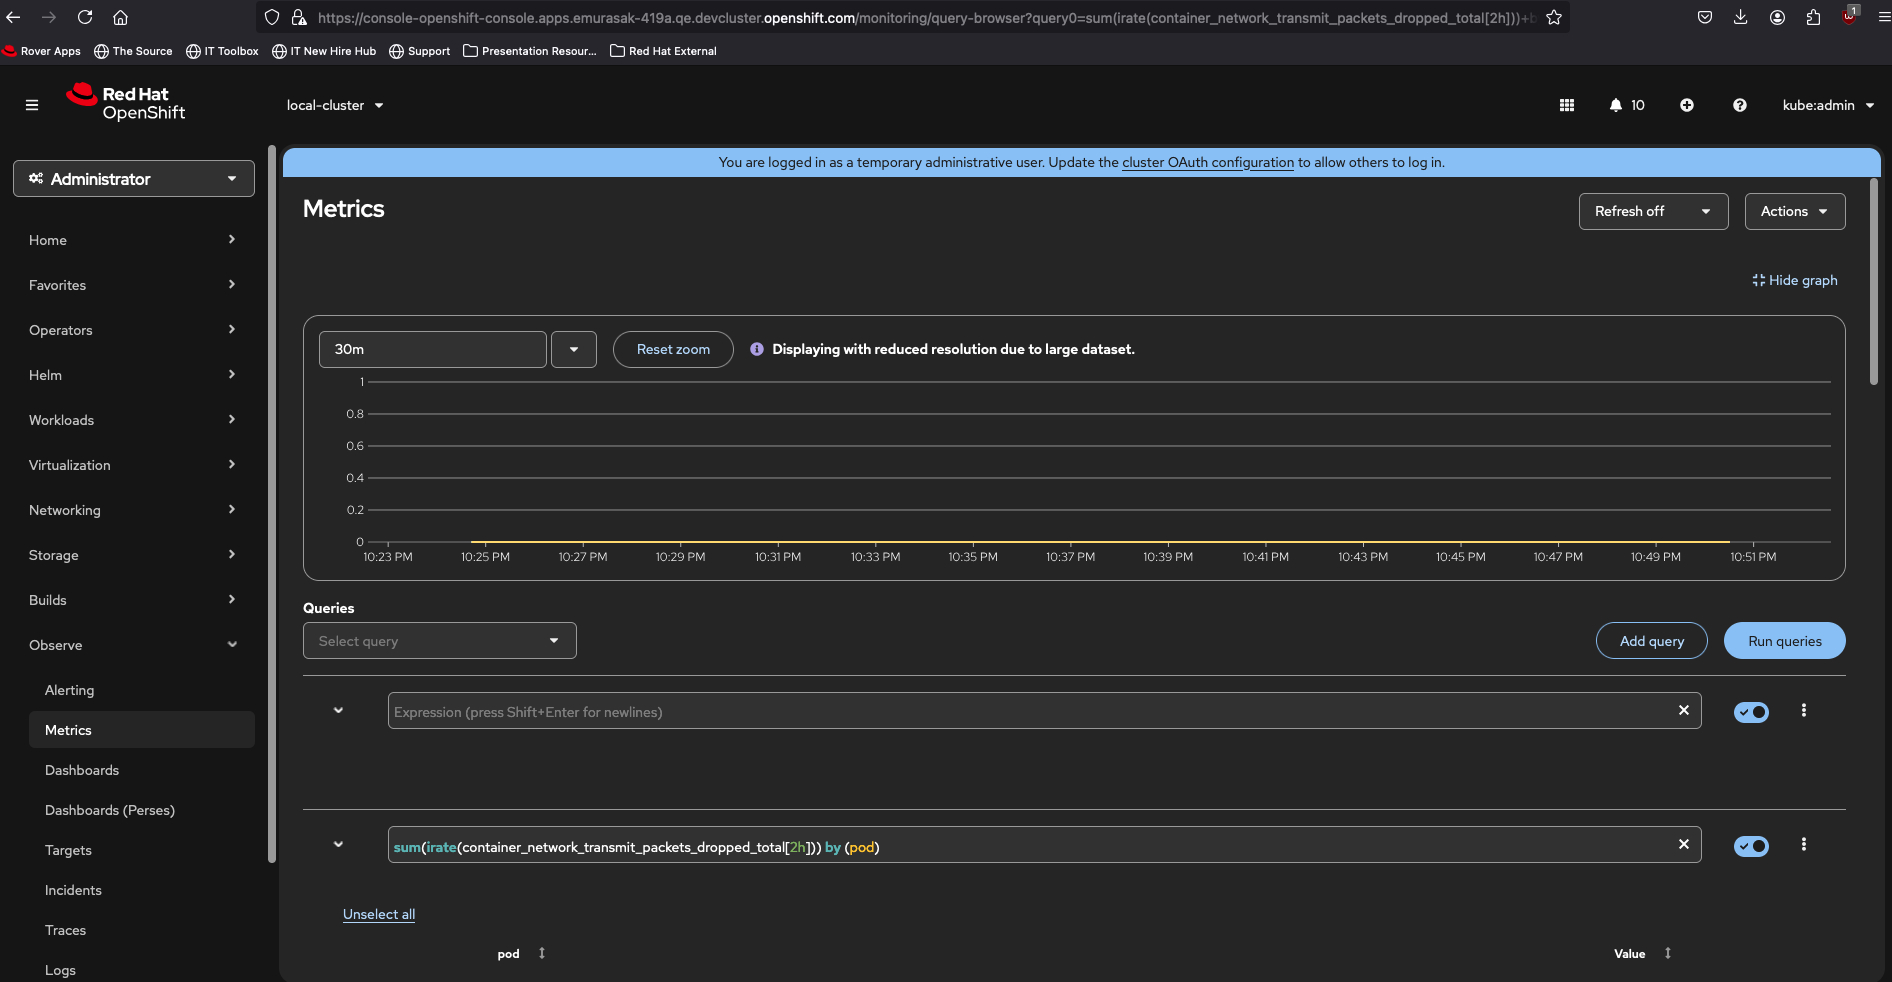Click the Add query button
The height and width of the screenshot is (982, 1892).
tap(1652, 641)
